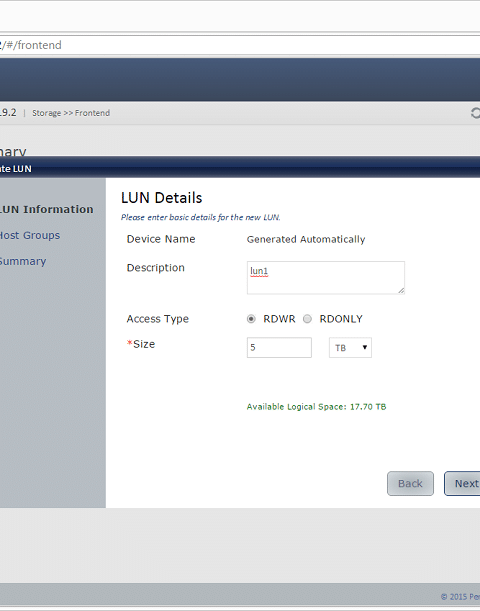
Task: Click the refresh icon in the breadcrumb bar
Action: [x=475, y=113]
